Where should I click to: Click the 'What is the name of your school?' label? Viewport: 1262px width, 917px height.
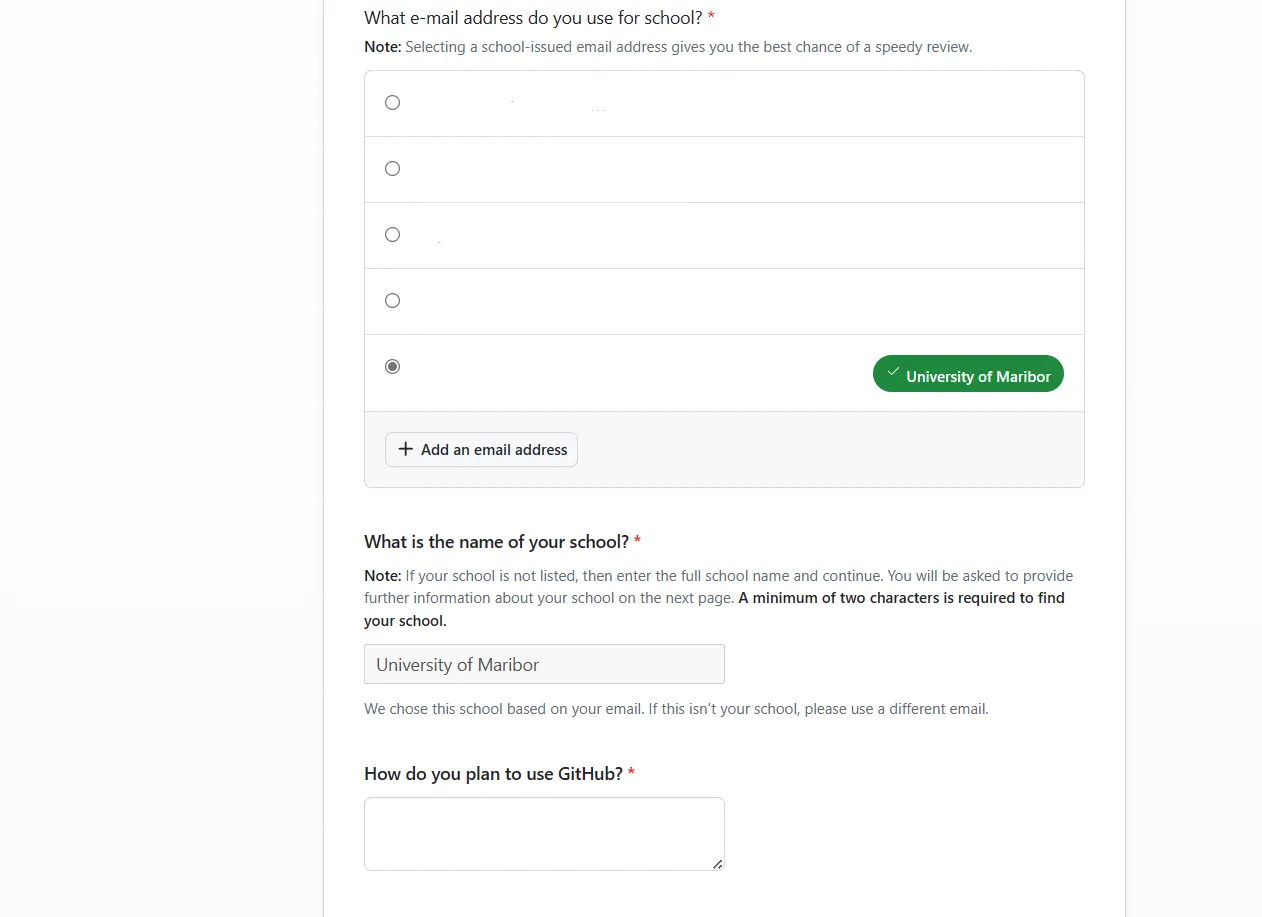point(496,542)
